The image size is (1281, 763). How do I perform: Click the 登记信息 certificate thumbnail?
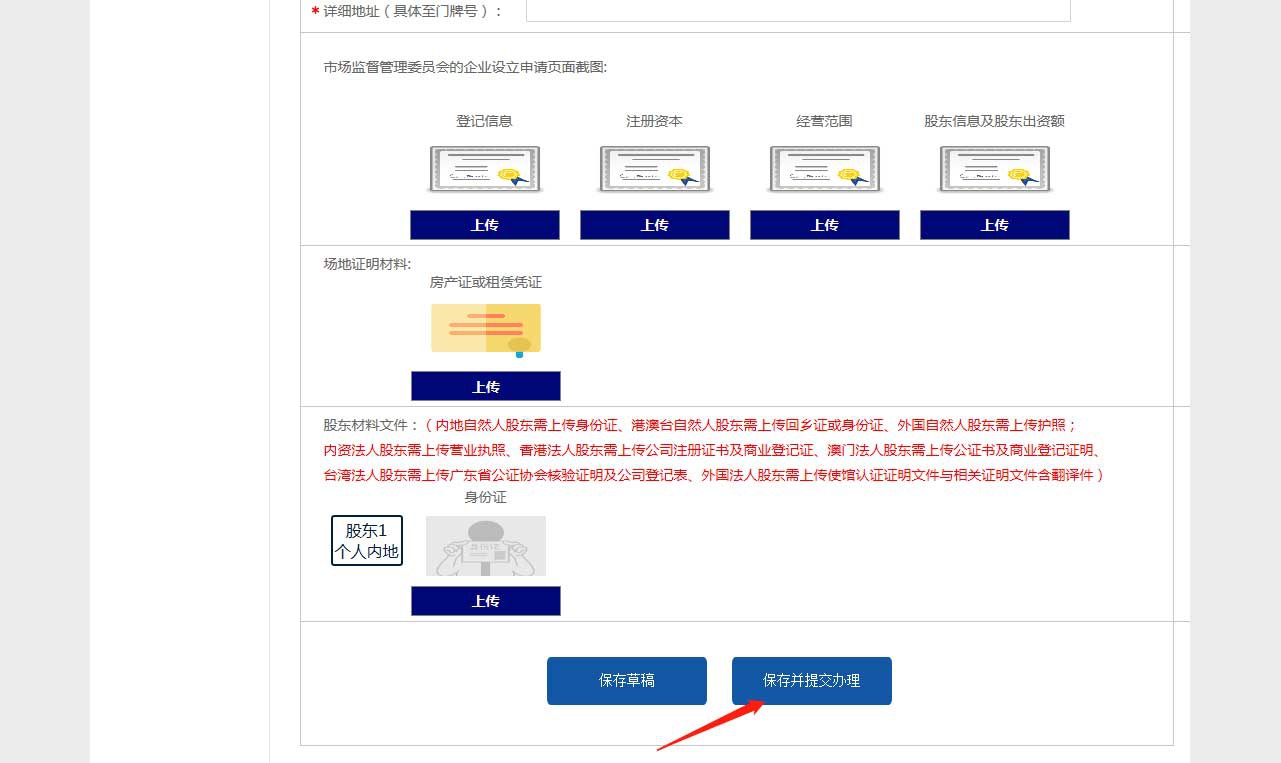tap(485, 169)
